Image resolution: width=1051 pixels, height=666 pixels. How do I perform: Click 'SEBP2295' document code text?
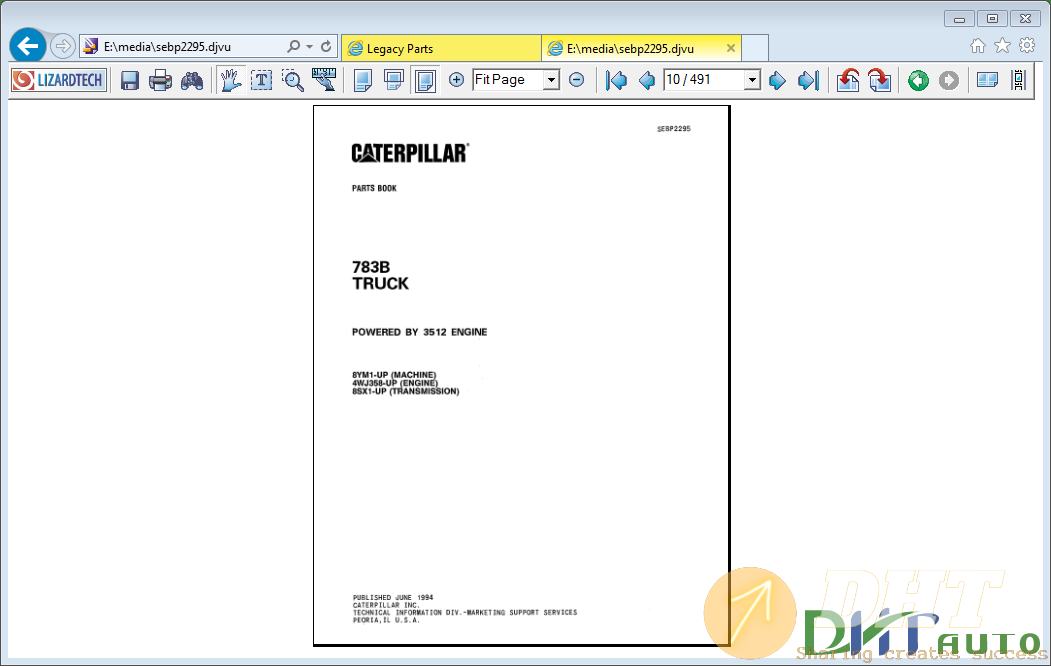(x=674, y=129)
